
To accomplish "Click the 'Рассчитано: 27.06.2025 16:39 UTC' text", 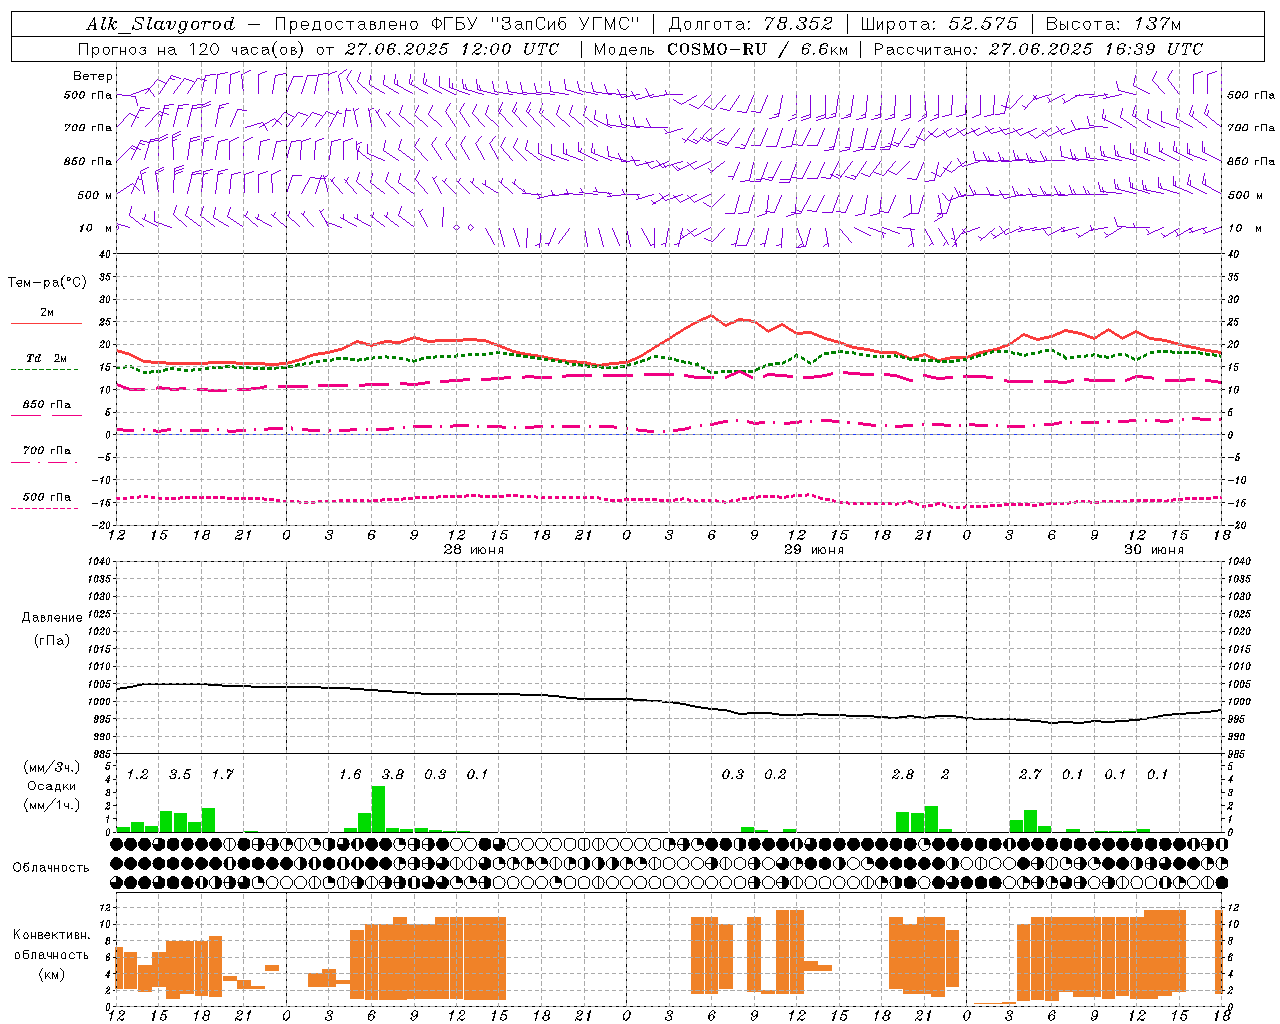I will (x=1038, y=49).
